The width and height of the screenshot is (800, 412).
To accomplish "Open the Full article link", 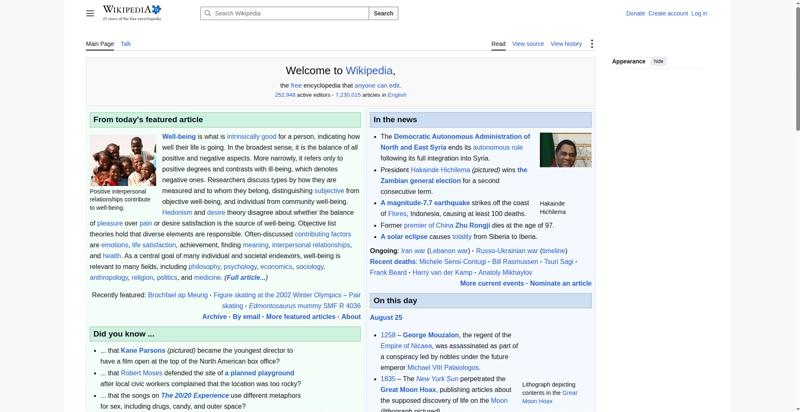I will 246,277.
